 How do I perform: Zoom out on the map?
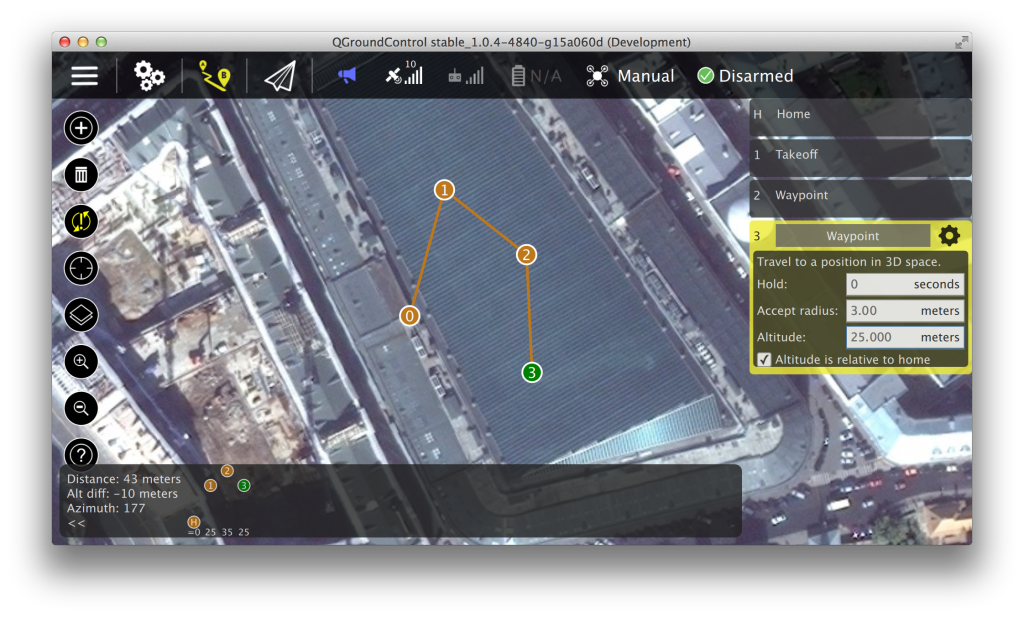click(81, 407)
